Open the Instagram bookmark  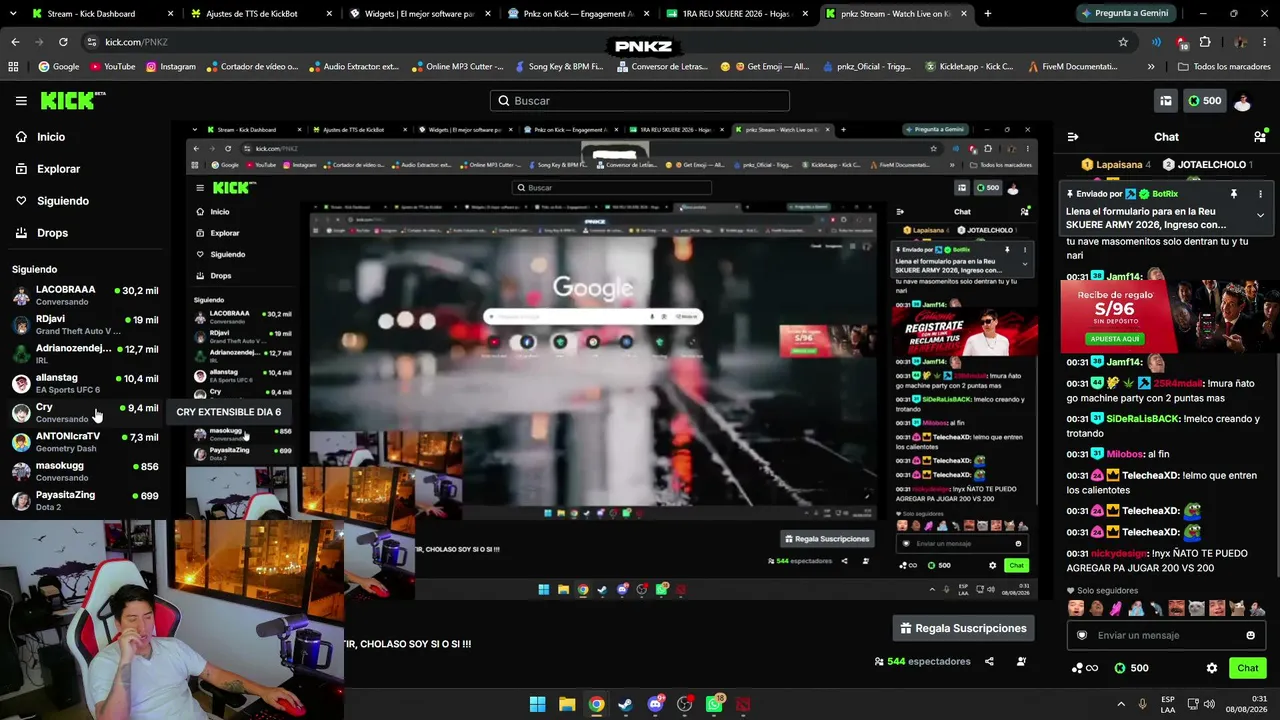coord(171,67)
